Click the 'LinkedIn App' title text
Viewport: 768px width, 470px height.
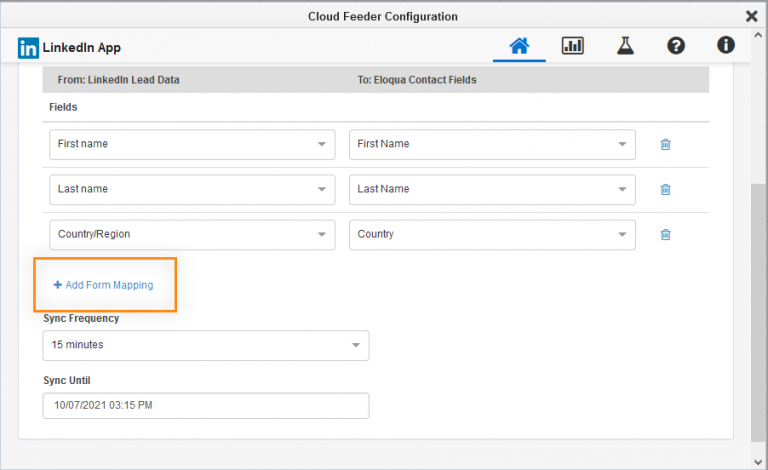click(82, 48)
